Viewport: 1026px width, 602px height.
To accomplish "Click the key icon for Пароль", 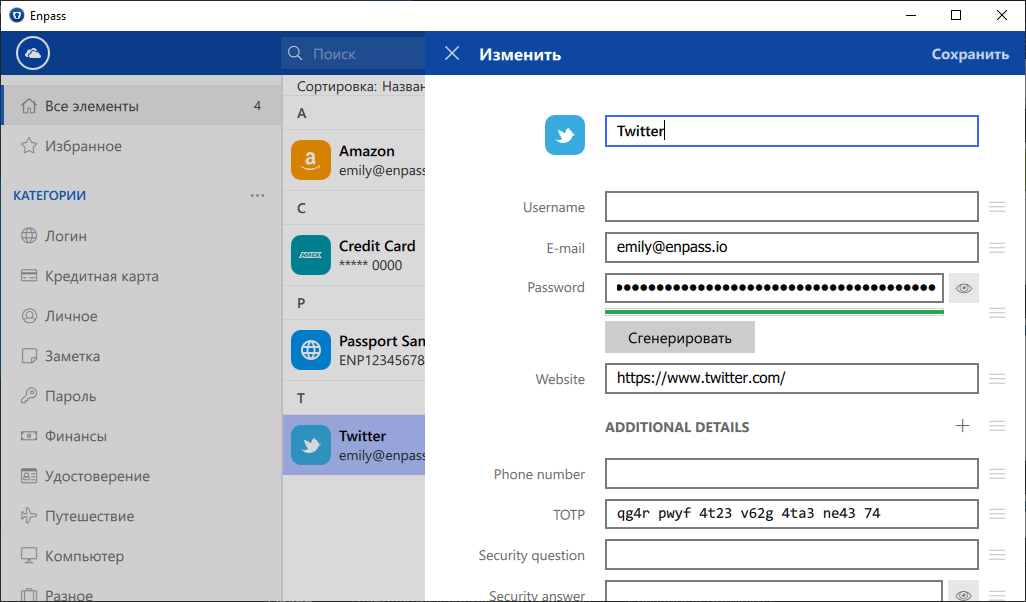I will coord(29,395).
